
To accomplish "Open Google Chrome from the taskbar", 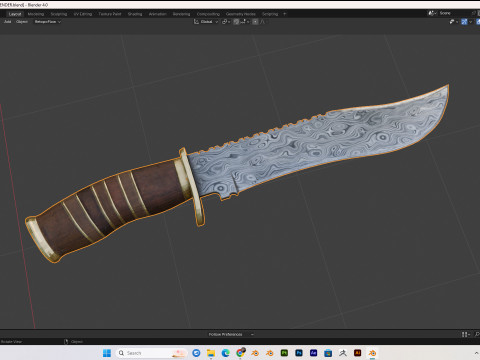I will 240,353.
